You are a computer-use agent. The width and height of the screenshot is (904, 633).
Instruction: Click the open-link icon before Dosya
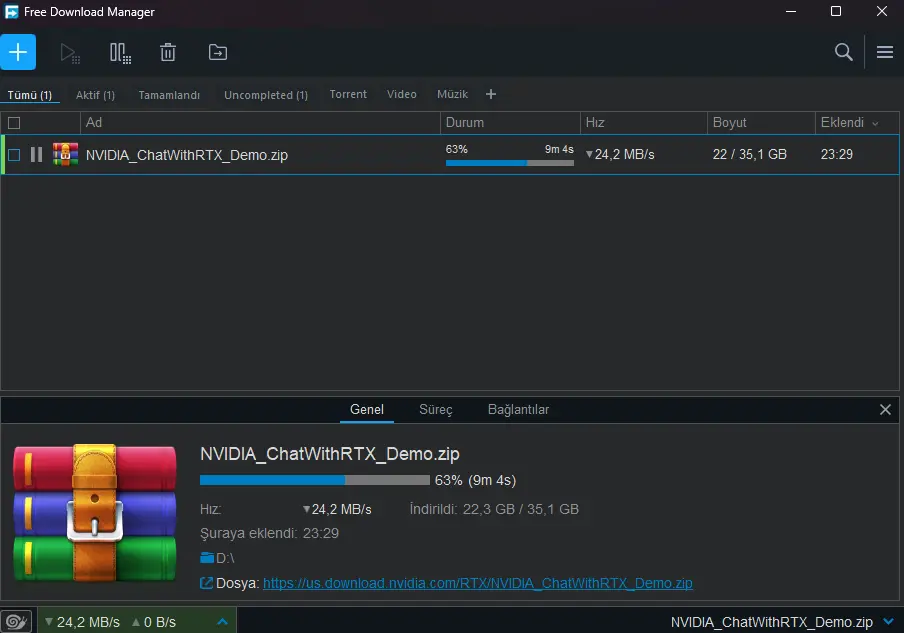point(206,583)
